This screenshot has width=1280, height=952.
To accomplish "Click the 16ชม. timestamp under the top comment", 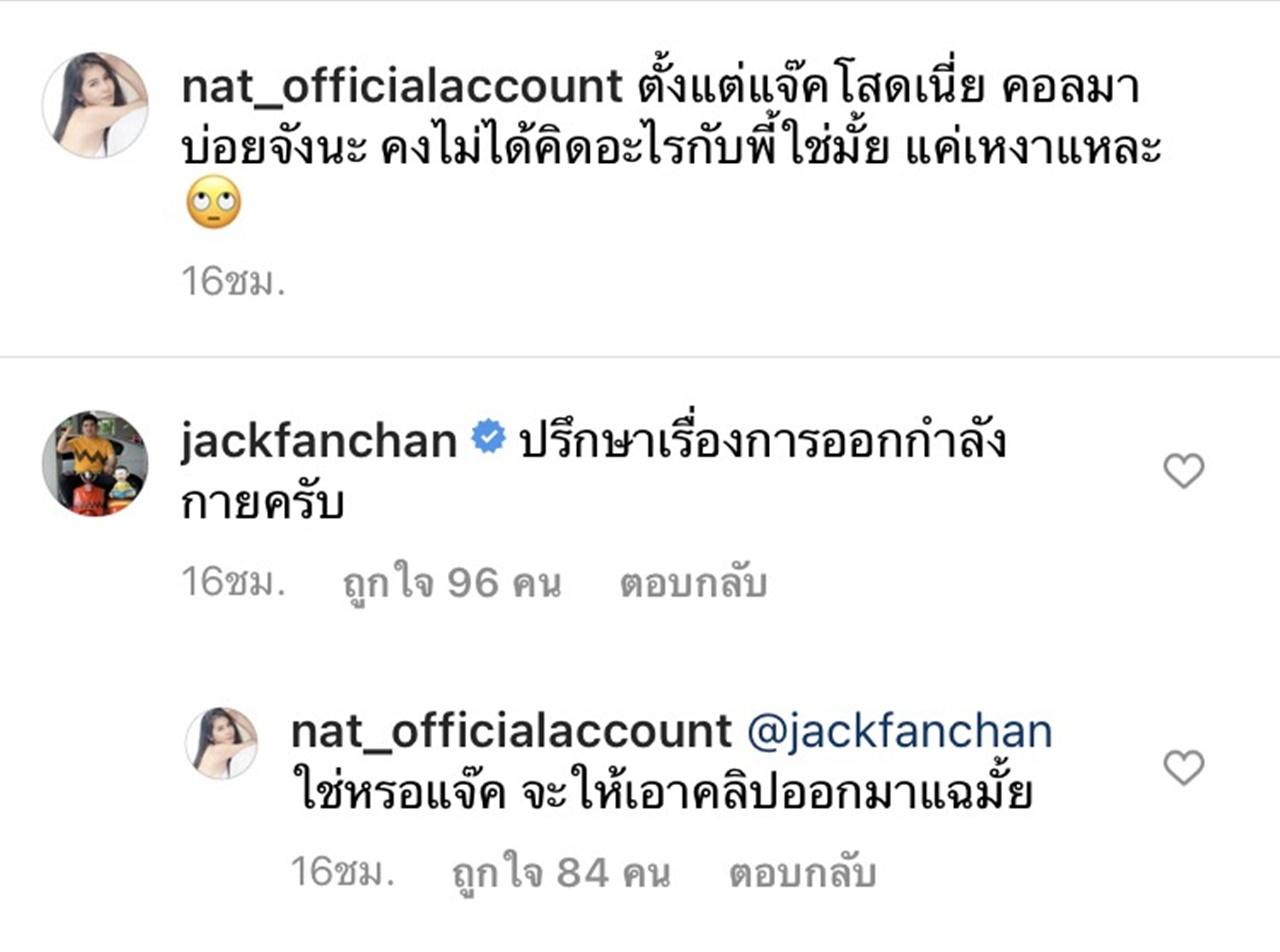I will coord(234,282).
